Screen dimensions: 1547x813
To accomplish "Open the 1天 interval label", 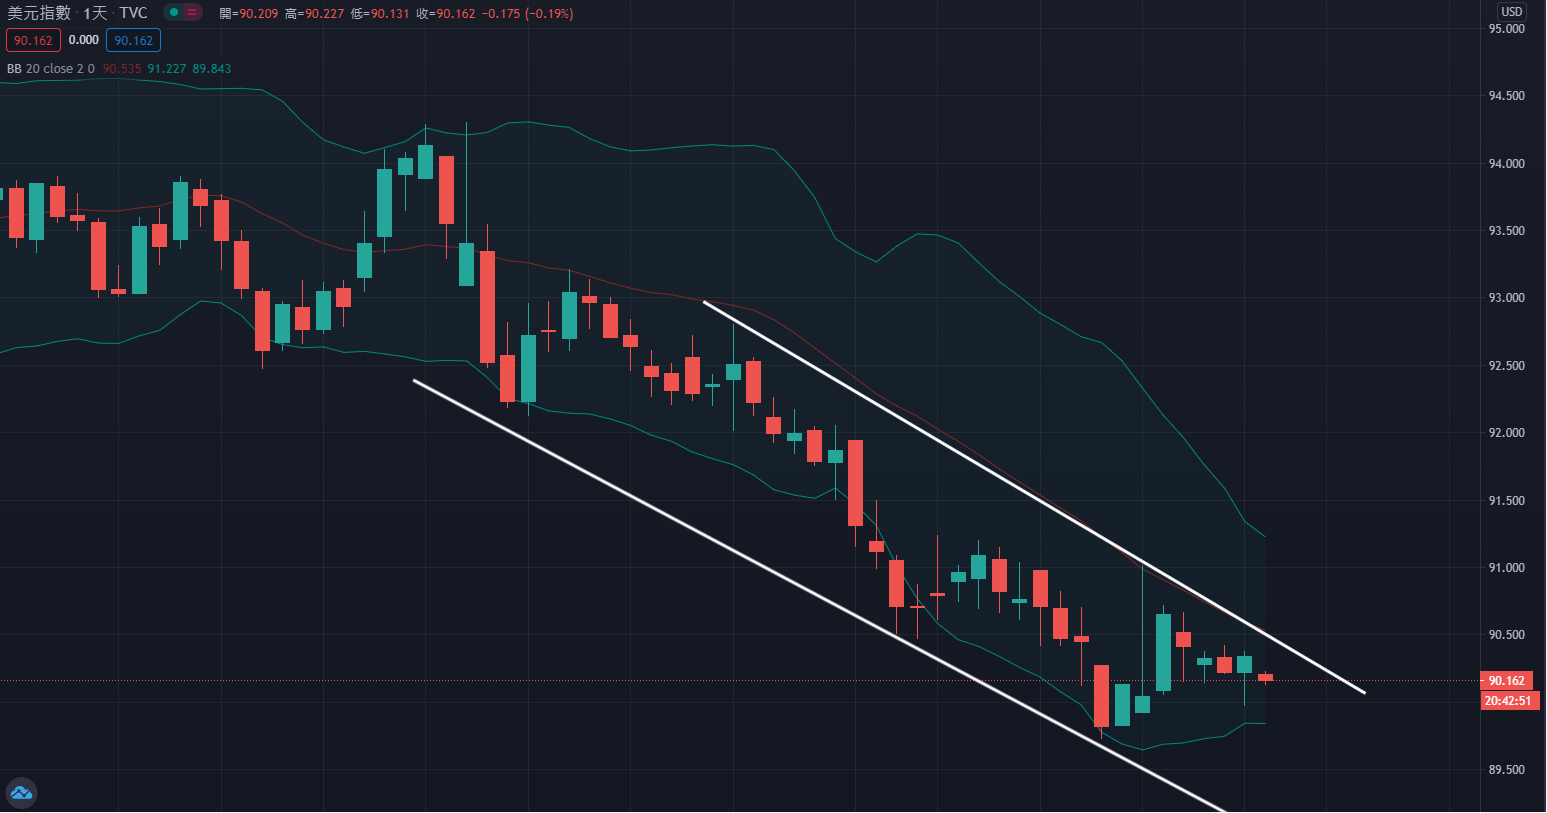I will [x=95, y=13].
